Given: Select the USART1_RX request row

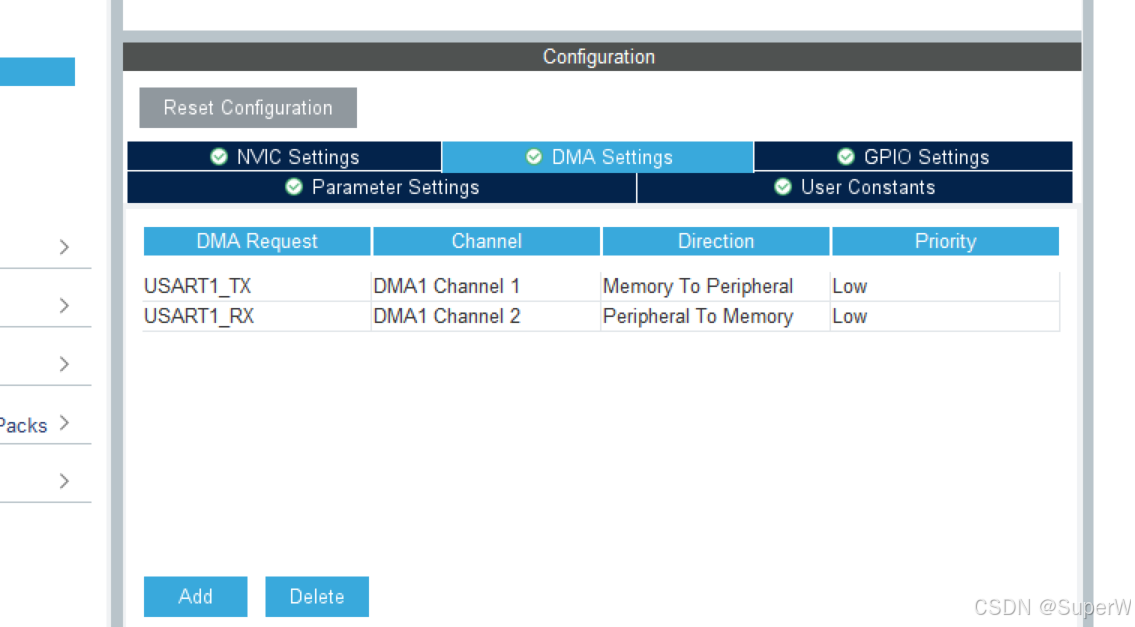Looking at the screenshot, I should pyautogui.click(x=601, y=316).
